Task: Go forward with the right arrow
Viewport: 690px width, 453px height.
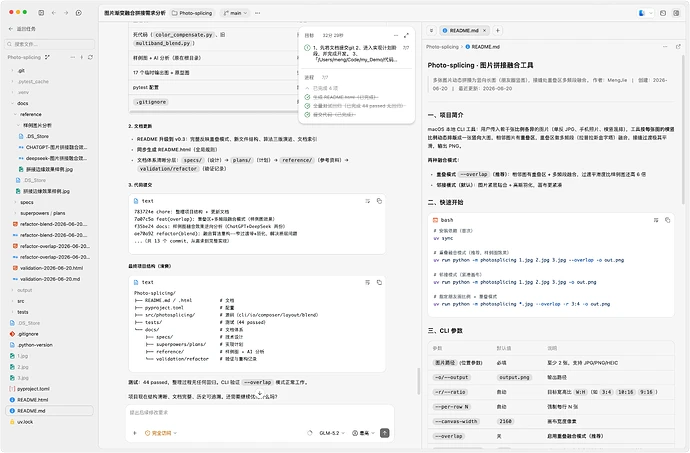Action: click(x=66, y=13)
